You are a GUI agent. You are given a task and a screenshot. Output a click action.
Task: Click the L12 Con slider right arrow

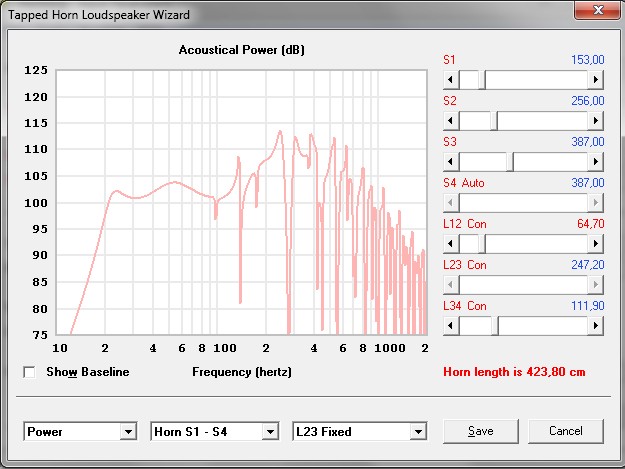pos(596,243)
